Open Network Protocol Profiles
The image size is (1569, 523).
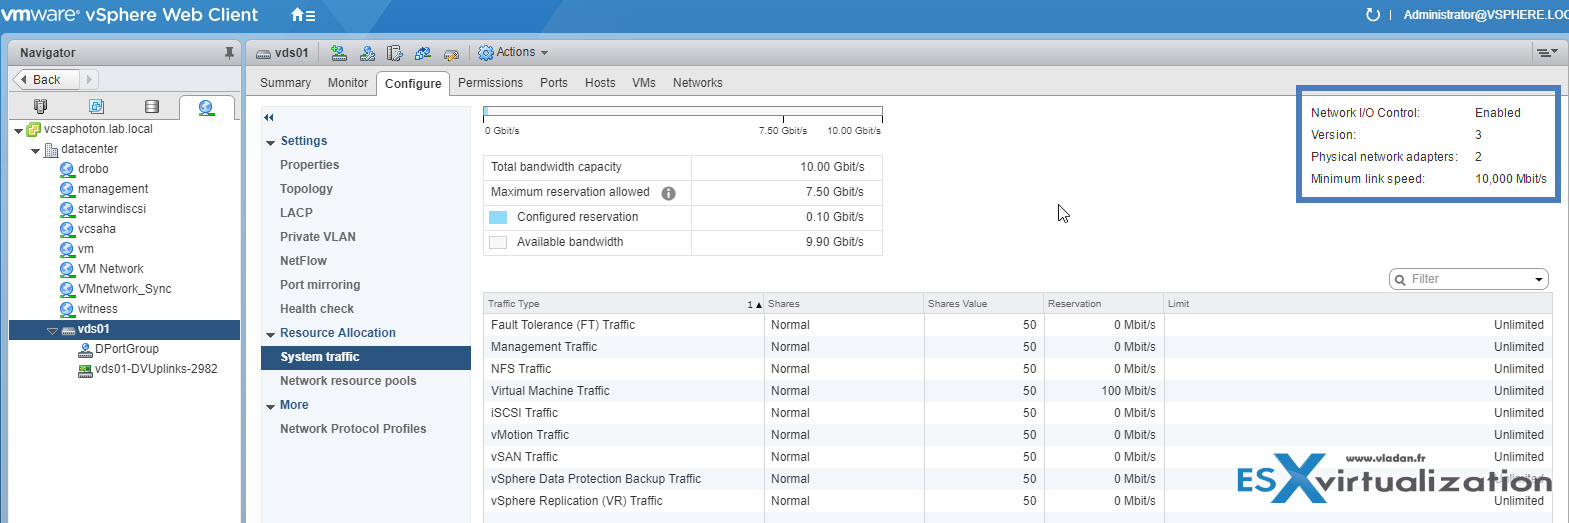click(x=353, y=429)
